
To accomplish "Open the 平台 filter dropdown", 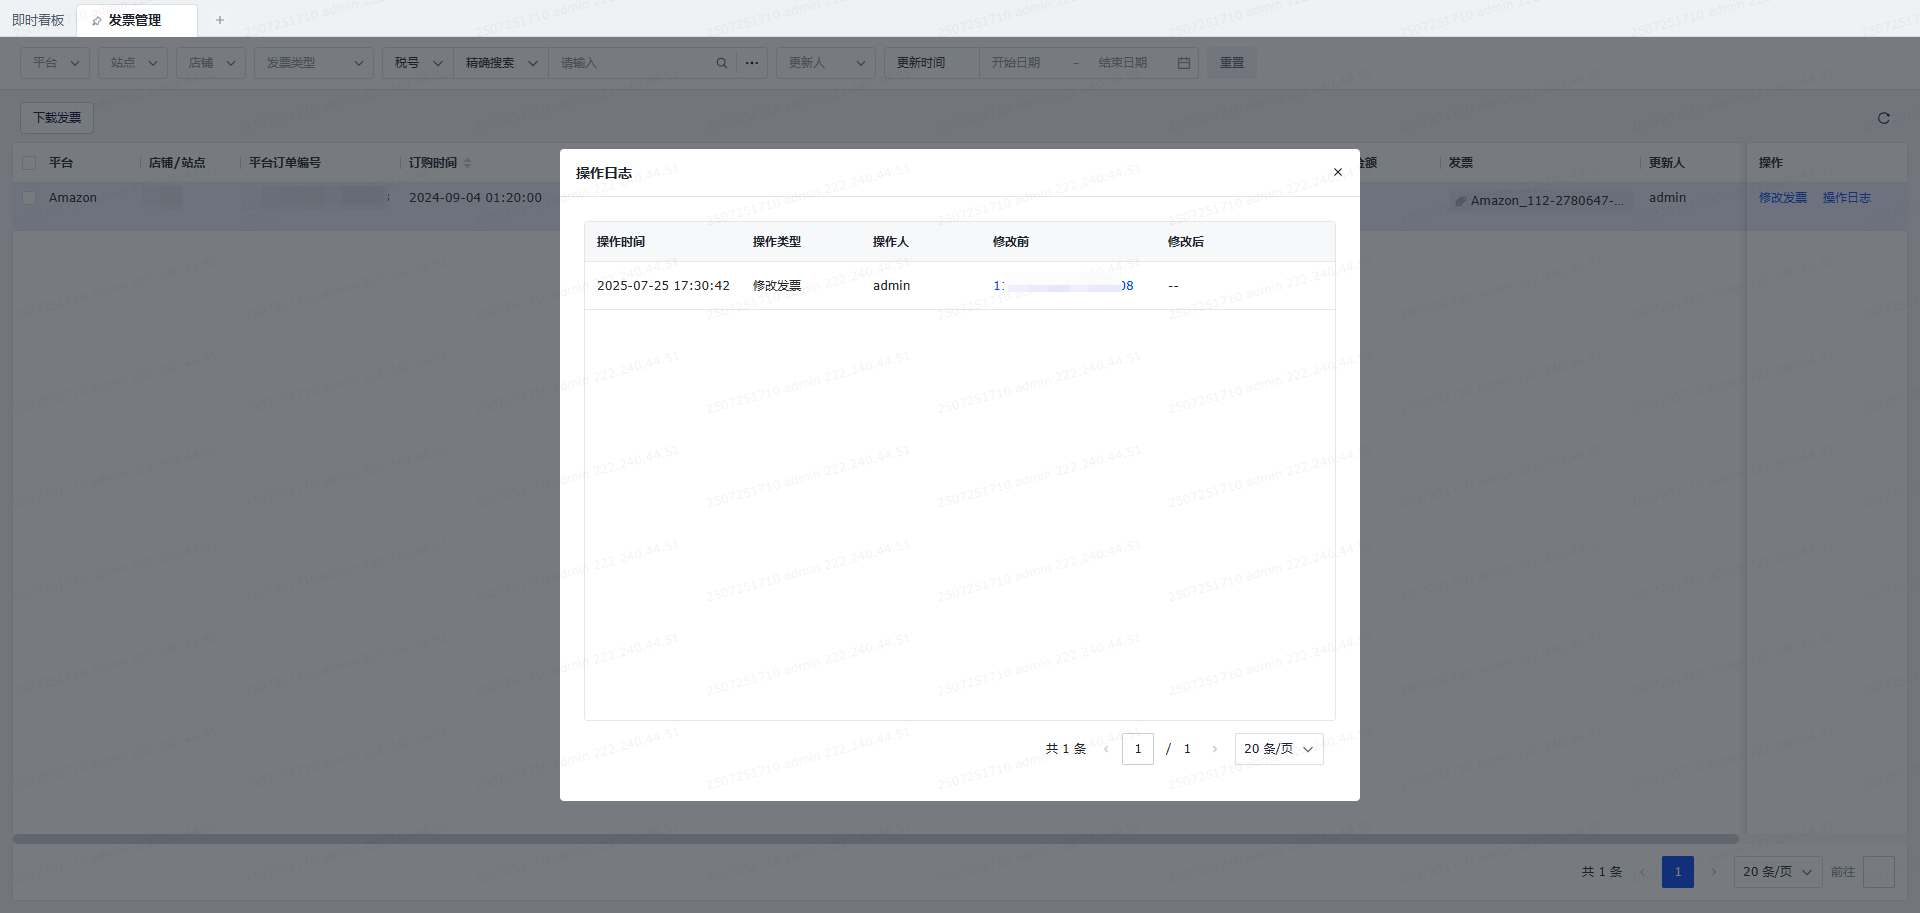I will (x=55, y=63).
